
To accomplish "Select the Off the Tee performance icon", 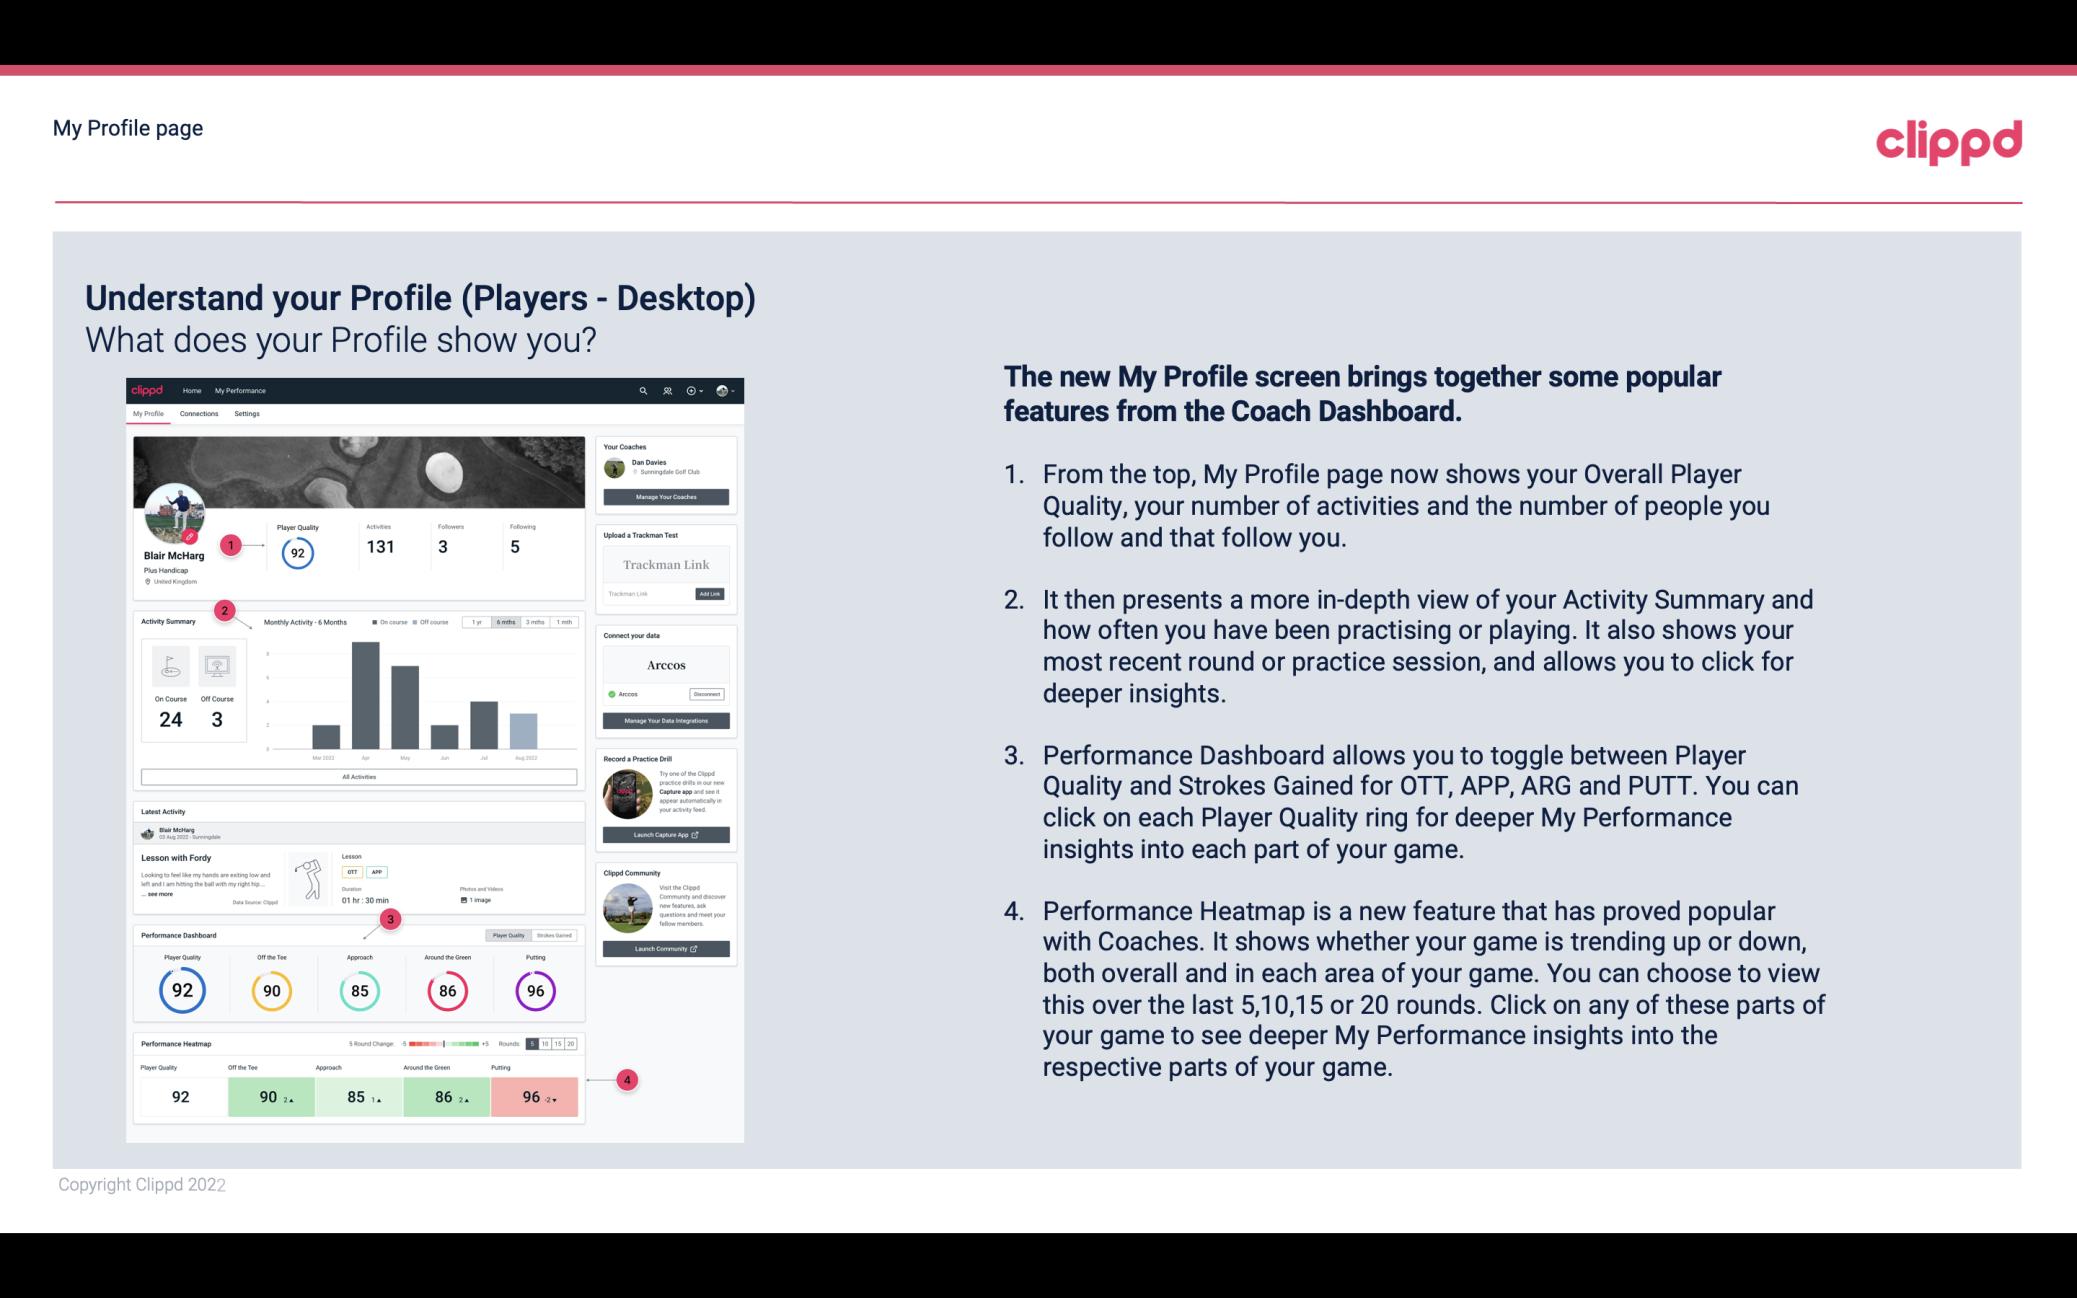I will [269, 990].
